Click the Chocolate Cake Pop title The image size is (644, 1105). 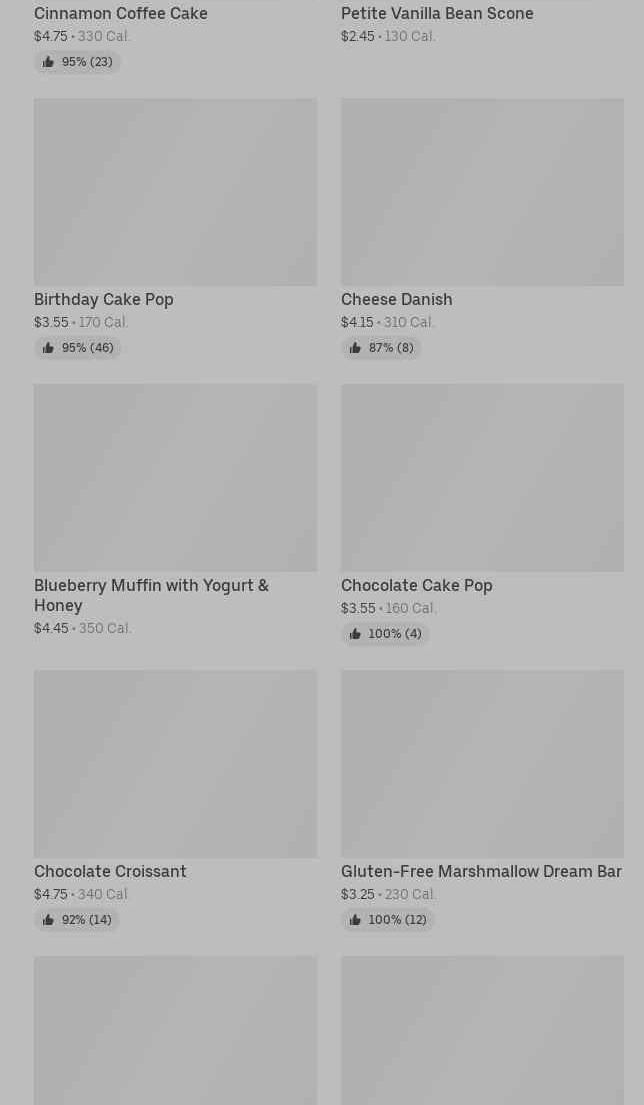[x=417, y=586]
